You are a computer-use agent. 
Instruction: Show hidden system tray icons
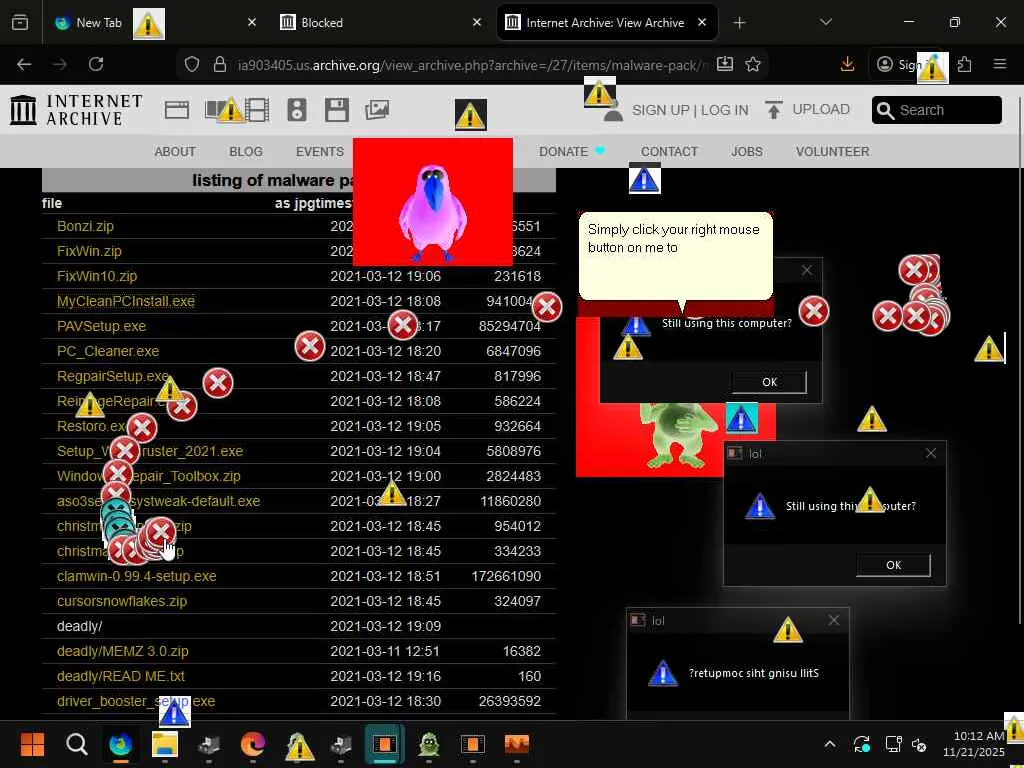(829, 744)
